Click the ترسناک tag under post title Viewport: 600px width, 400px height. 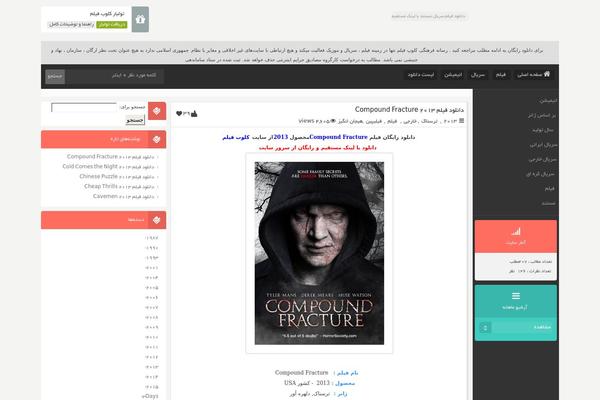[429, 121]
